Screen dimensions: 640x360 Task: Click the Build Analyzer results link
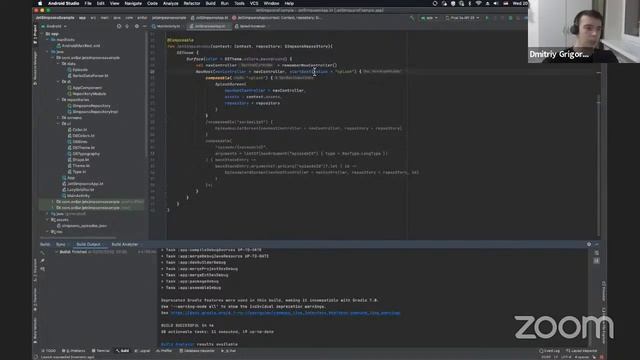pos(178,344)
